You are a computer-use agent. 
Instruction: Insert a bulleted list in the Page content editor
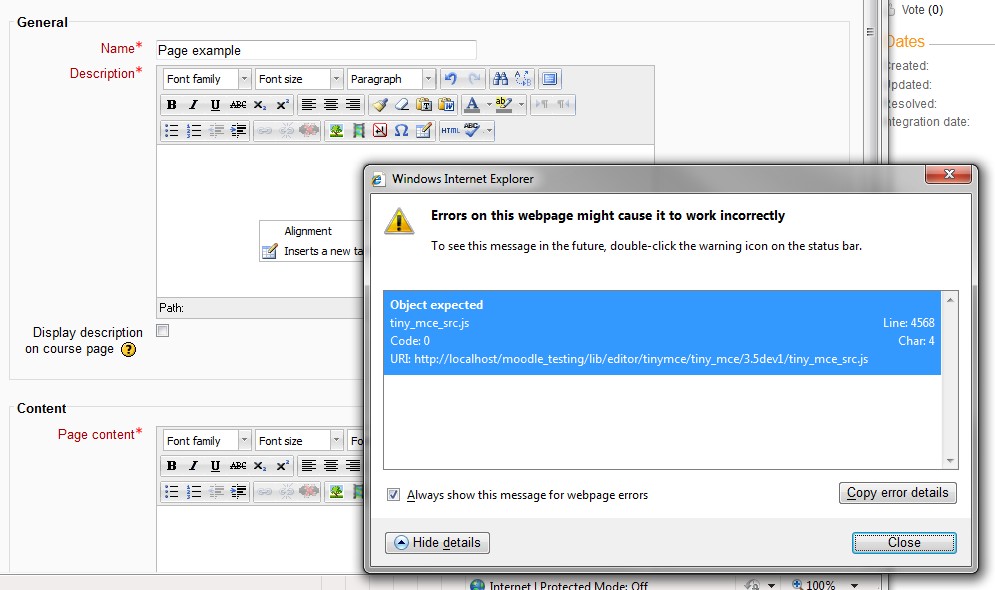click(171, 492)
